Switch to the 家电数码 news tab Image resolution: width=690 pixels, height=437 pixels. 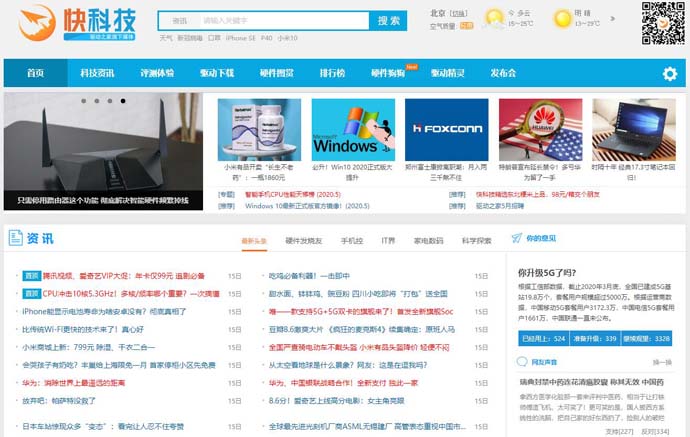428,241
